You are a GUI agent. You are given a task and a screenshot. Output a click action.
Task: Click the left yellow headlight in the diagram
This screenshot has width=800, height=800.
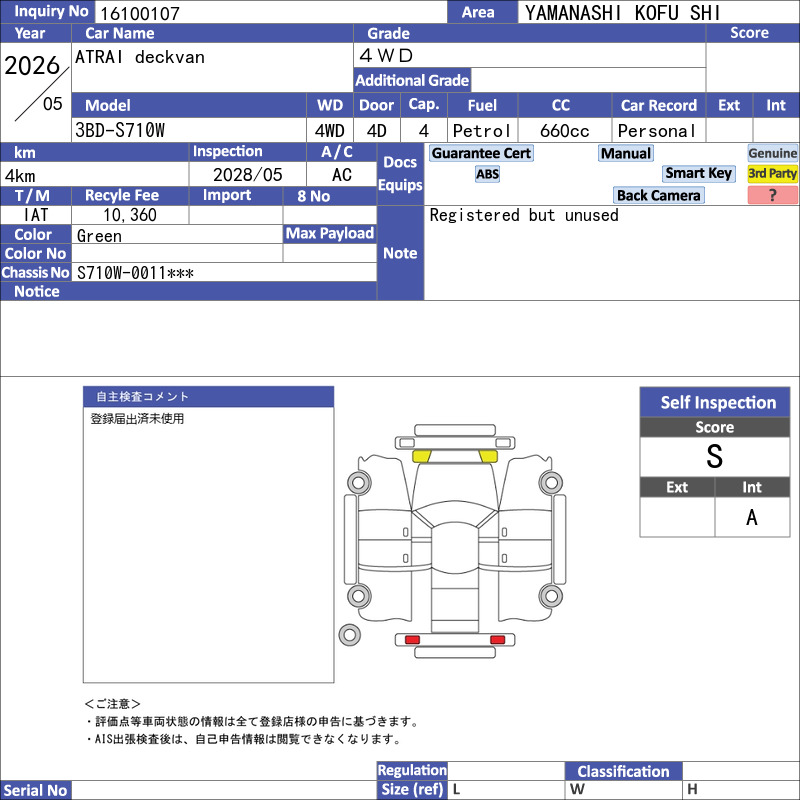pos(421,457)
